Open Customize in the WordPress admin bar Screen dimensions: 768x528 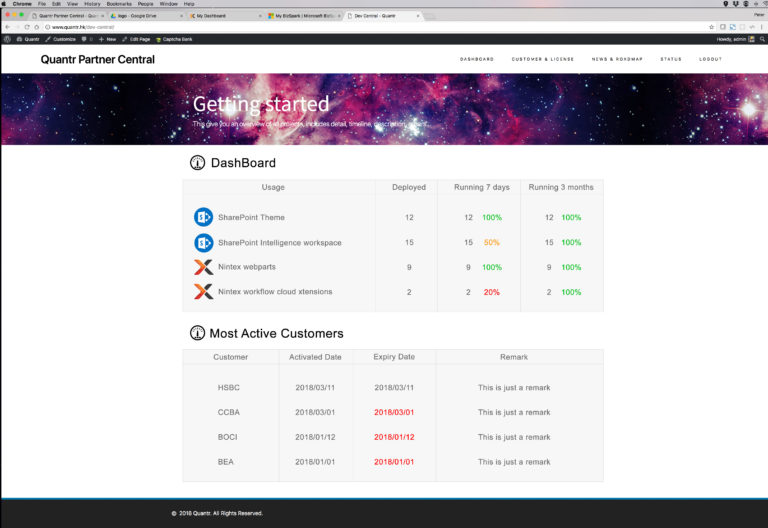pyautogui.click(x=61, y=39)
